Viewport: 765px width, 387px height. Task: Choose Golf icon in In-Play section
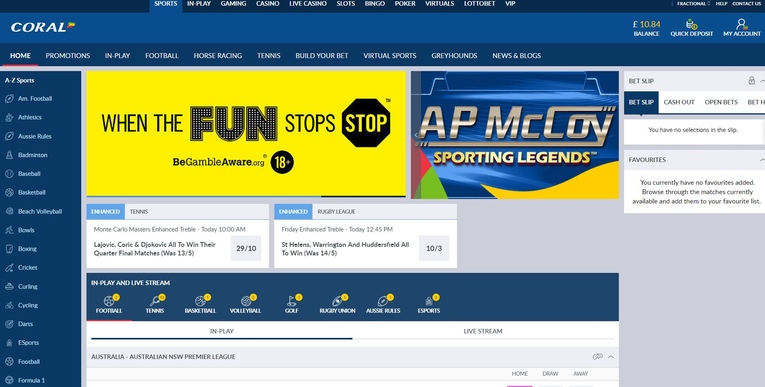tap(292, 301)
